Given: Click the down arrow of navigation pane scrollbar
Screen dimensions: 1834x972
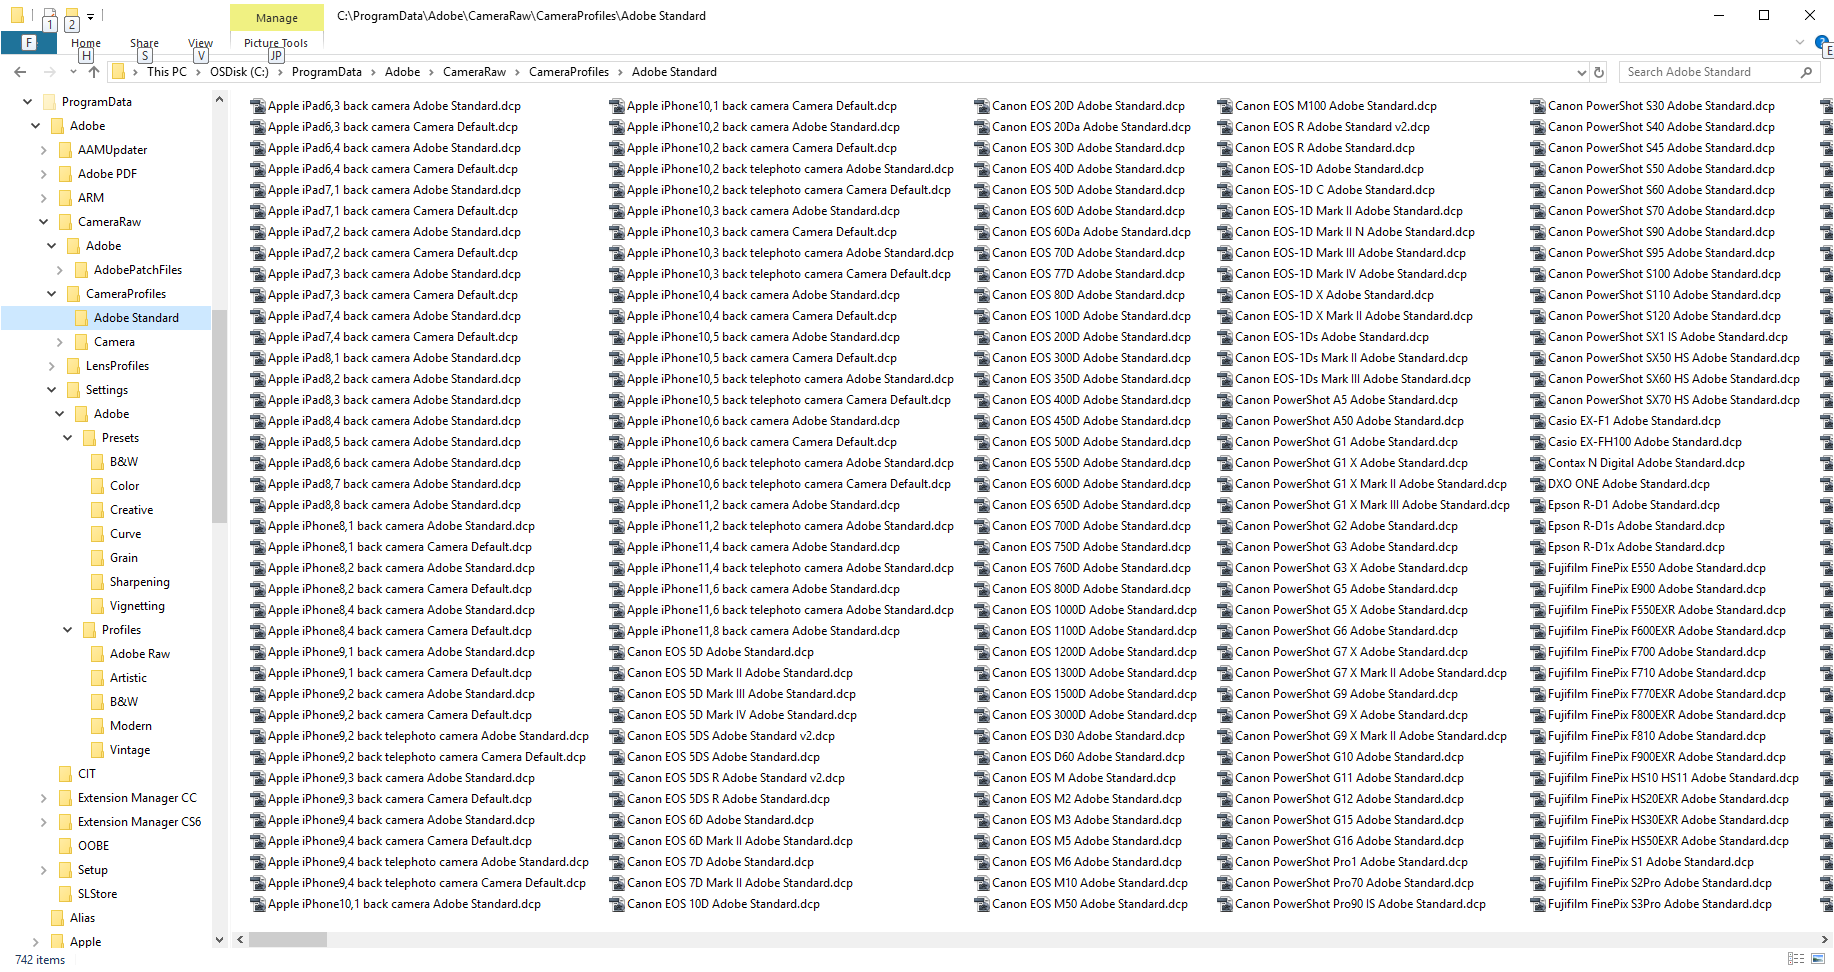Looking at the screenshot, I should [x=219, y=939].
